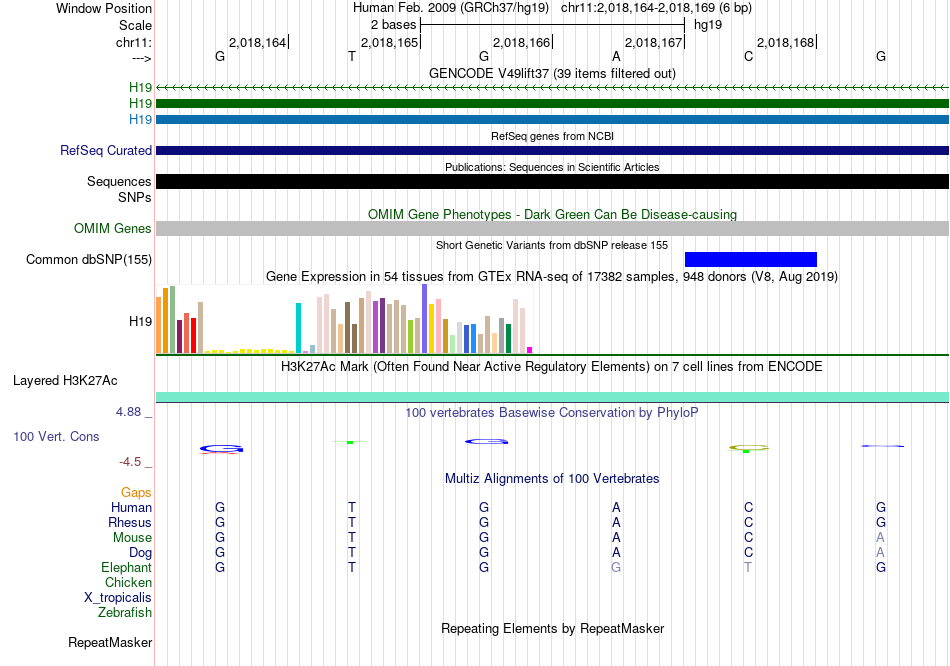Click the Zebrafish alignment row label

tap(125, 613)
